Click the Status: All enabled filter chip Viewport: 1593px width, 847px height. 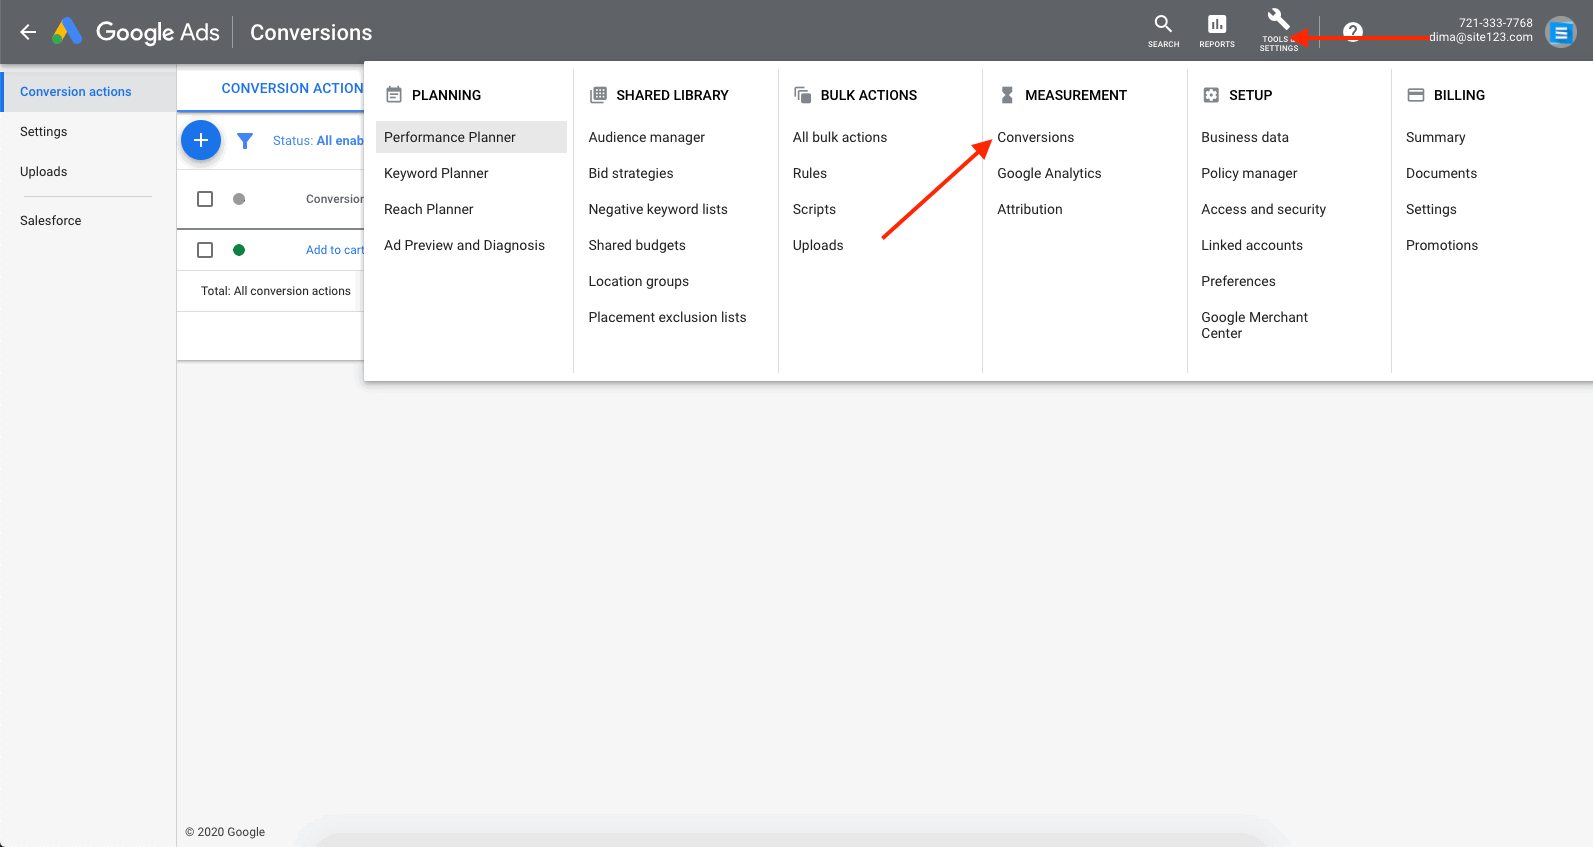(x=318, y=141)
